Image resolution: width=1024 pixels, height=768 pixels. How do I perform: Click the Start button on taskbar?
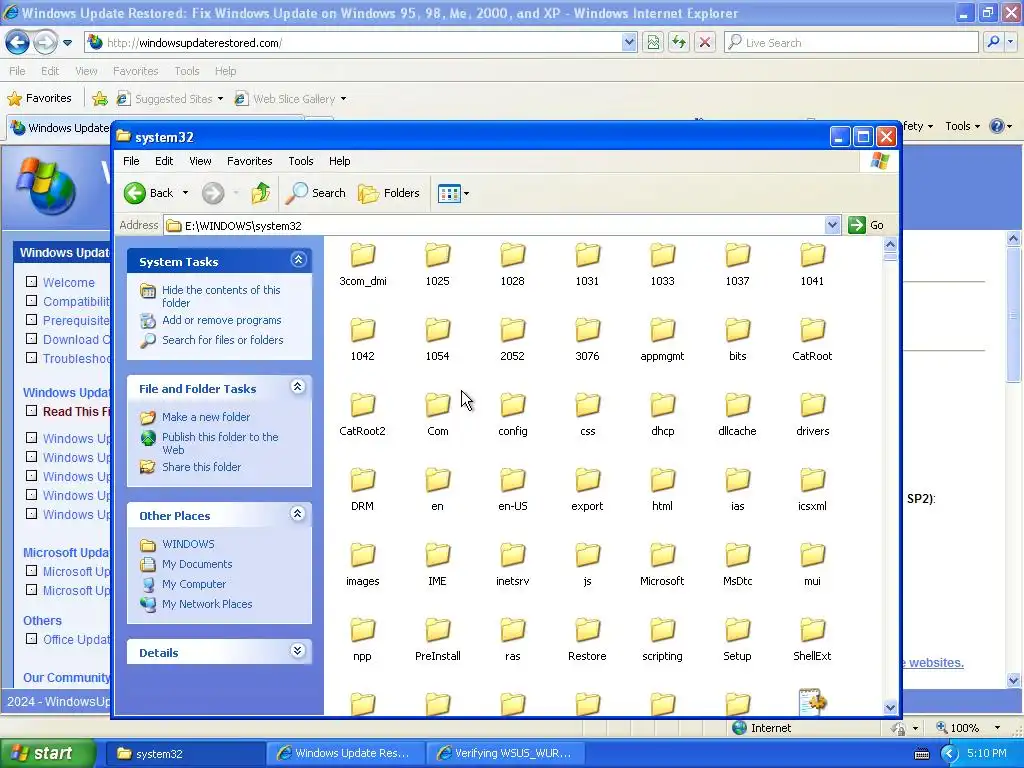[47, 753]
